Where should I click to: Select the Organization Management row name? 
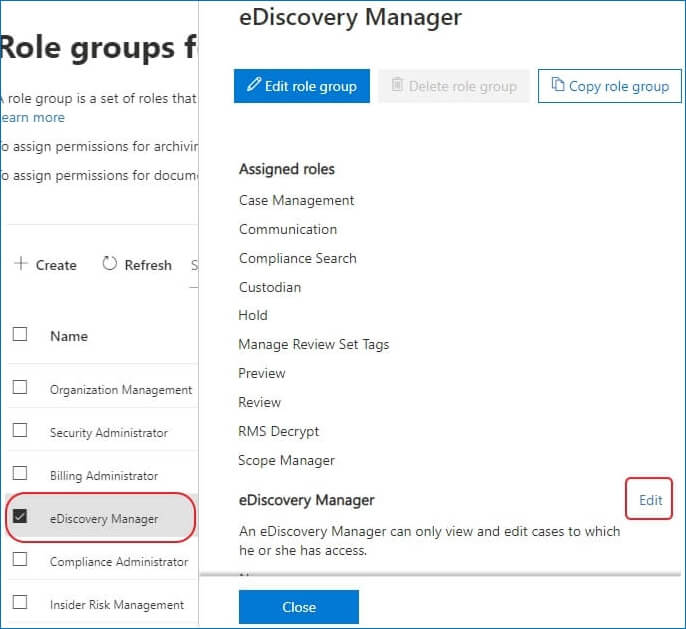[121, 390]
